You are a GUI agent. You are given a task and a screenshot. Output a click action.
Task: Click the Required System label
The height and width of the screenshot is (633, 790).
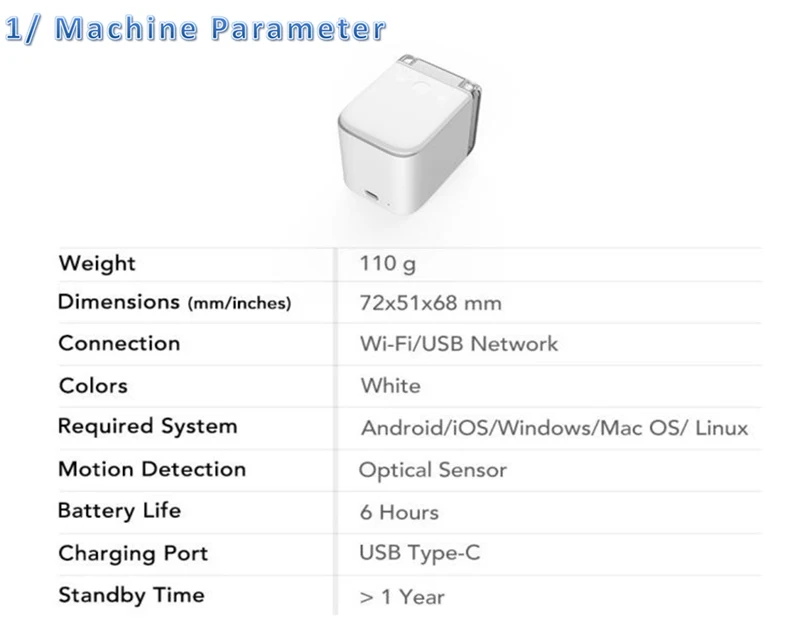(x=148, y=427)
